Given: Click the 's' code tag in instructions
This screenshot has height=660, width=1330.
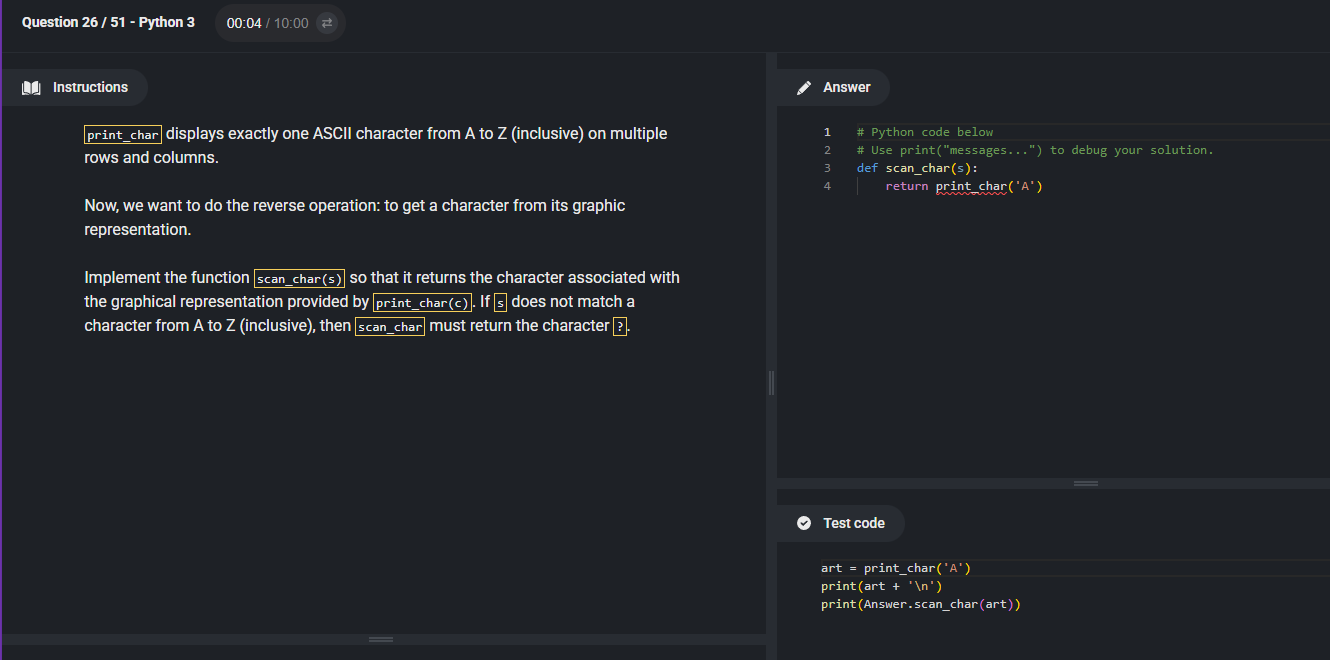Looking at the screenshot, I should (501, 303).
